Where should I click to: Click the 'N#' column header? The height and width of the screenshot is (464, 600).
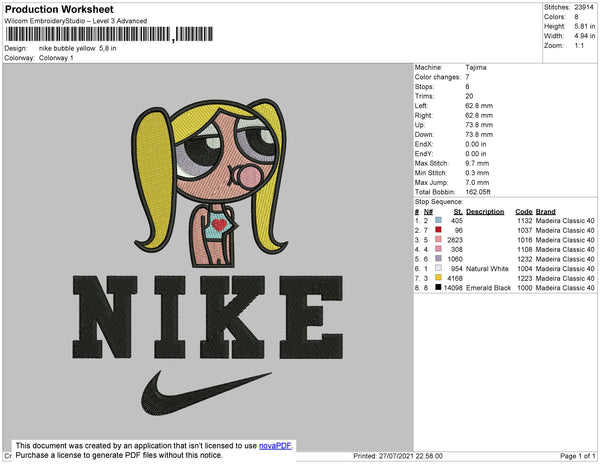(428, 212)
